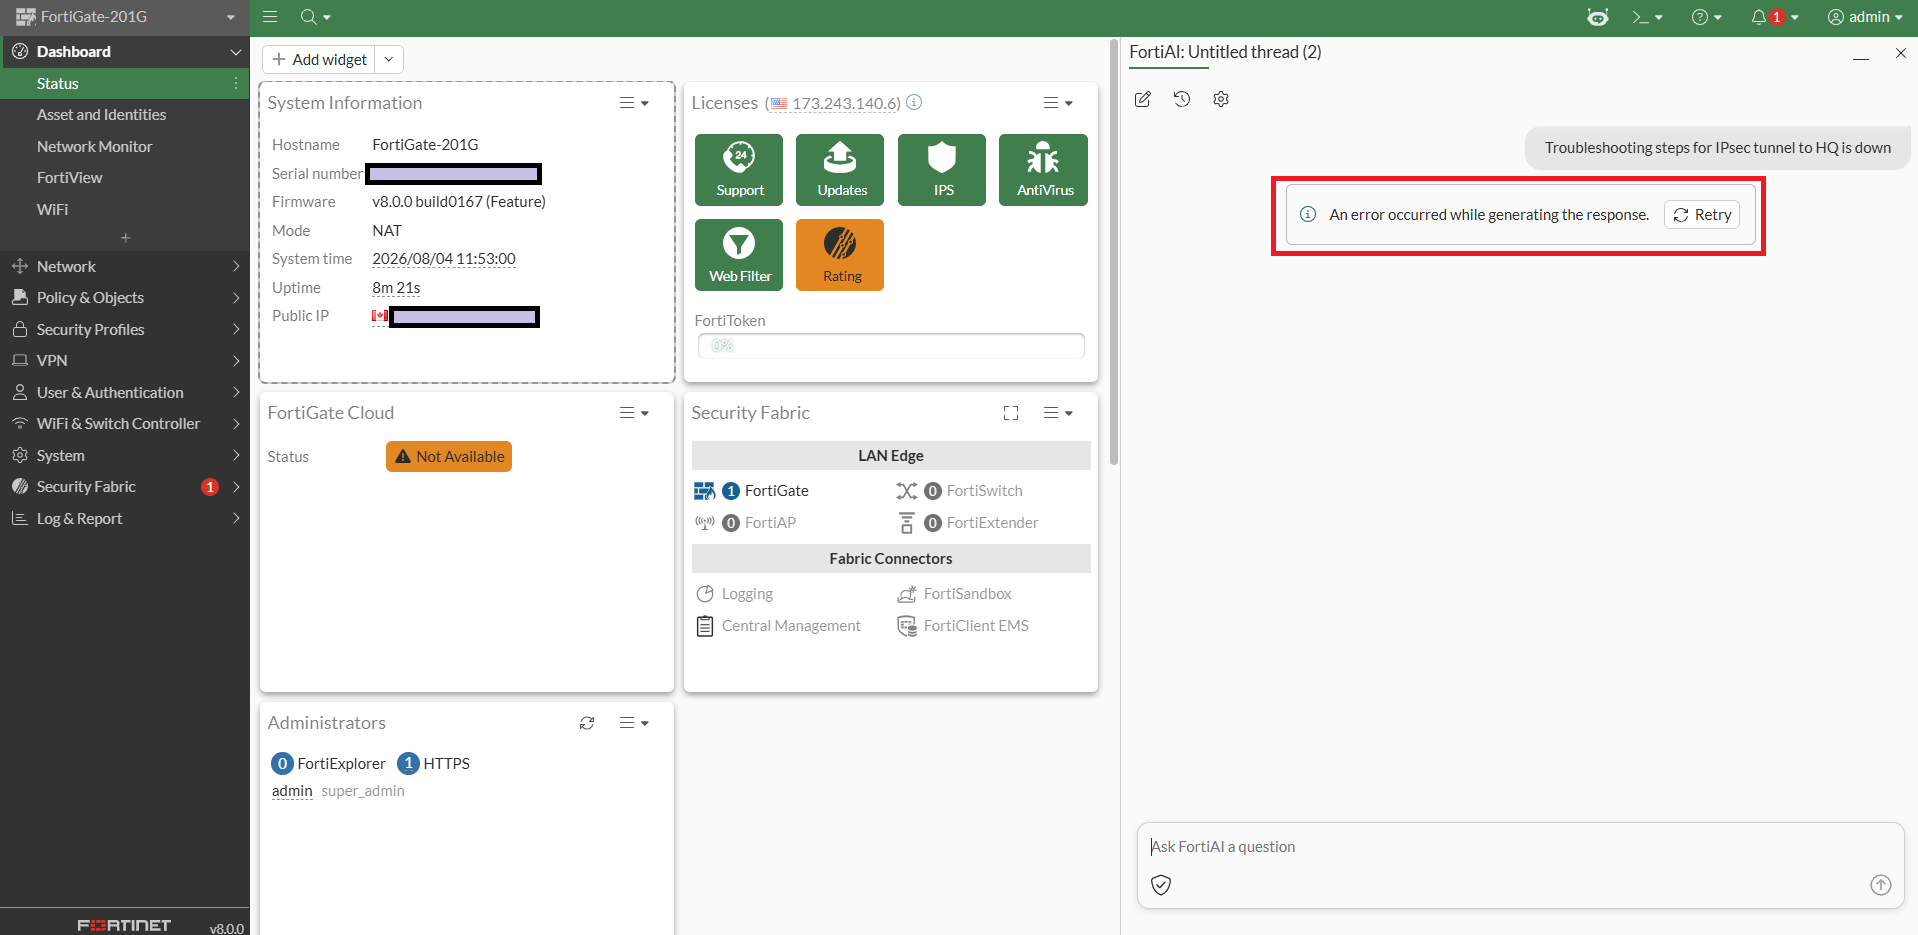Open System Information widget menu
1918x935 pixels.
(634, 103)
